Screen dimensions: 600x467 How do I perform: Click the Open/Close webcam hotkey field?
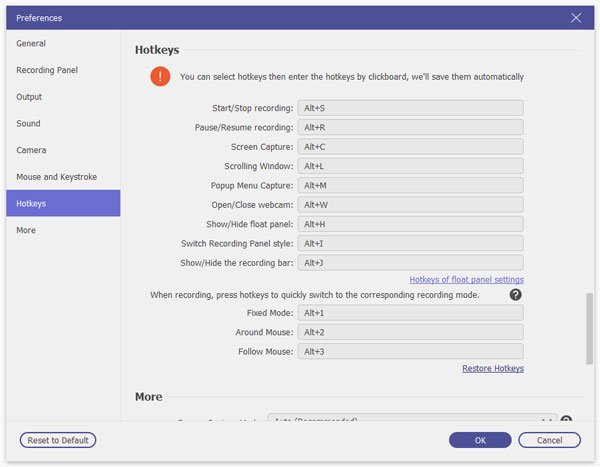[x=410, y=205]
